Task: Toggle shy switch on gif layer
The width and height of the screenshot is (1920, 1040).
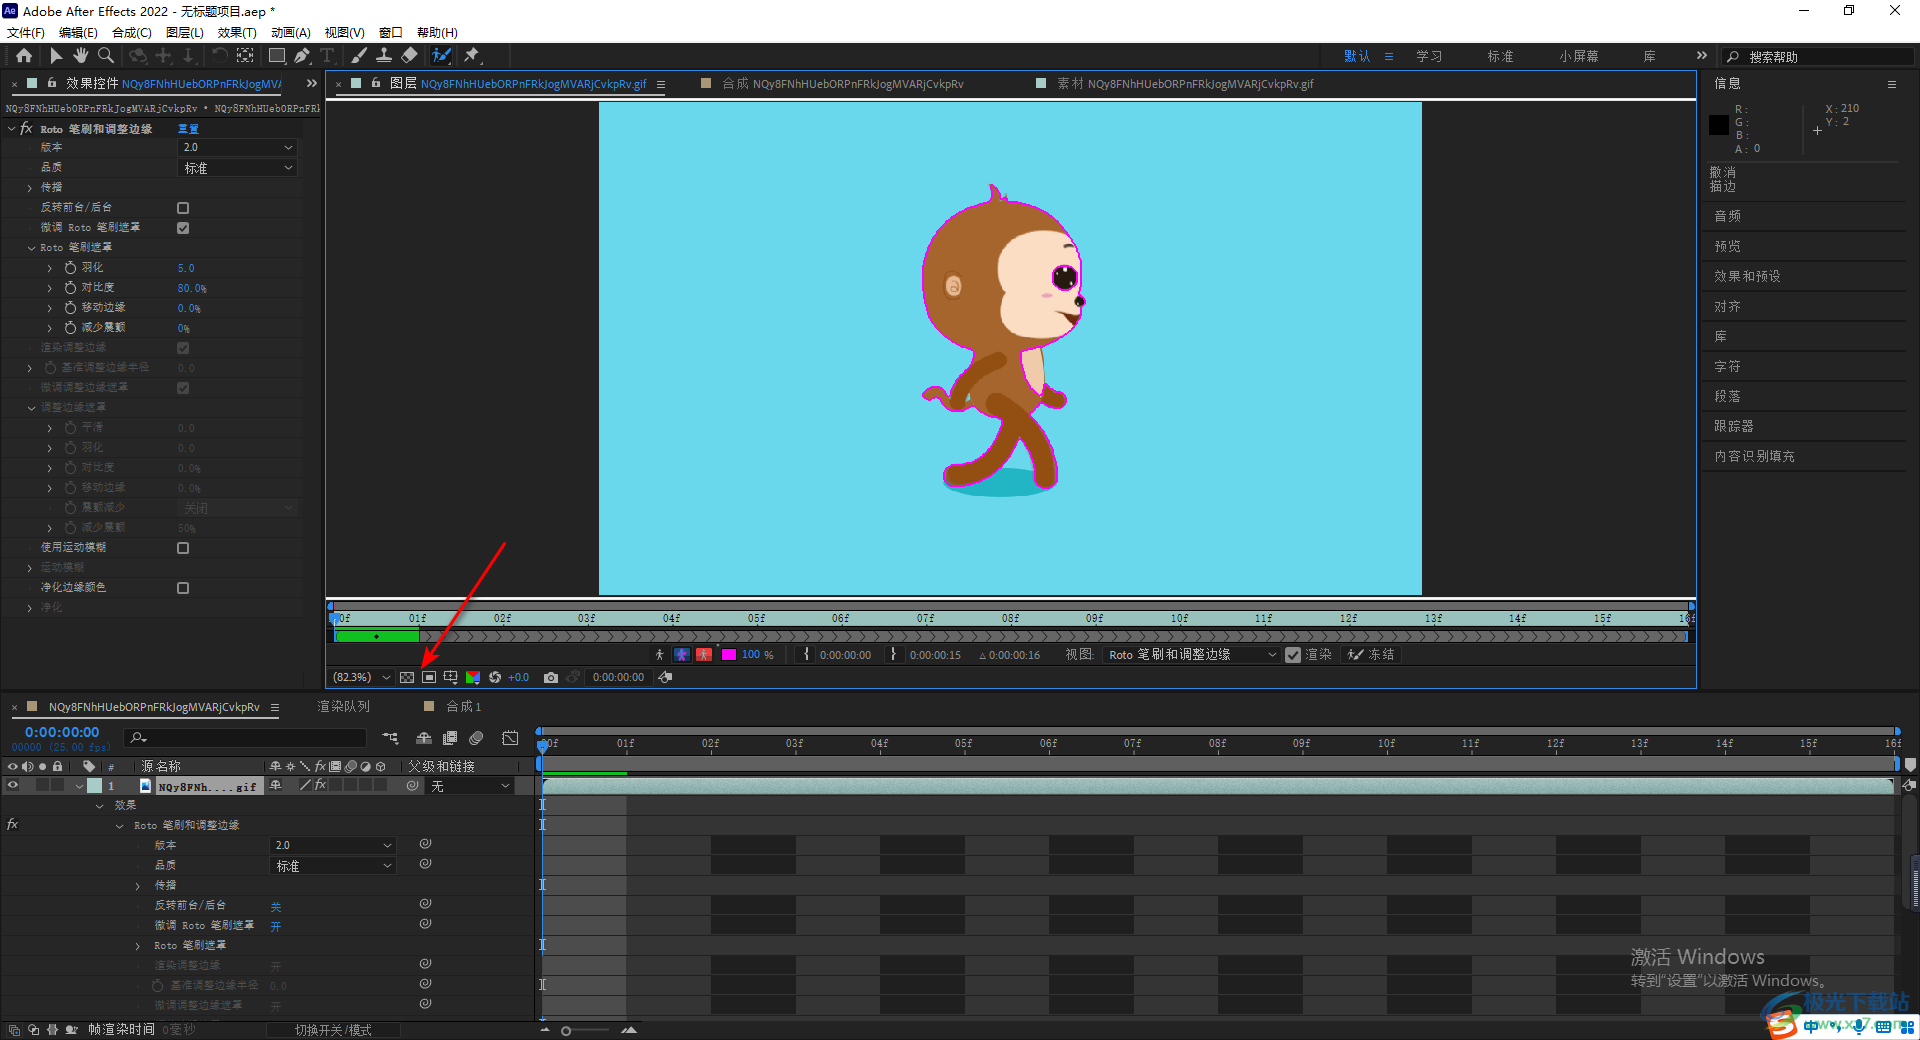Action: tap(276, 786)
